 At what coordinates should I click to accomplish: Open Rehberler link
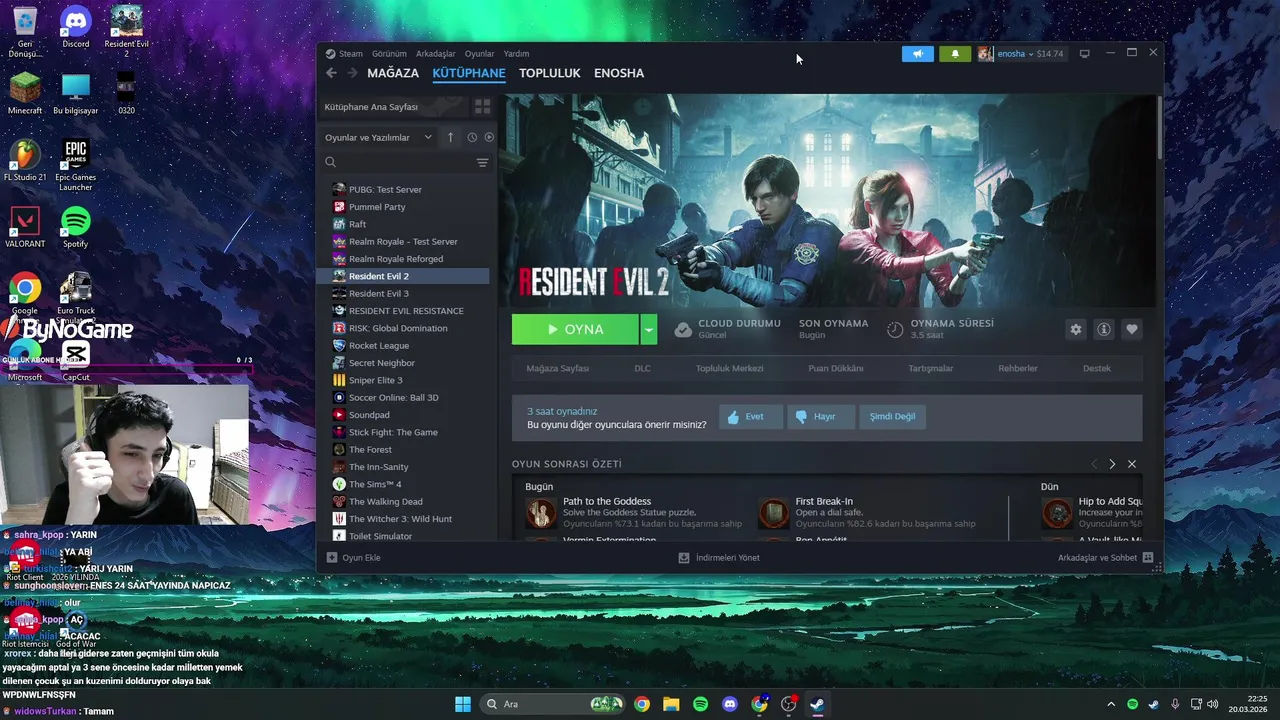(x=1018, y=368)
